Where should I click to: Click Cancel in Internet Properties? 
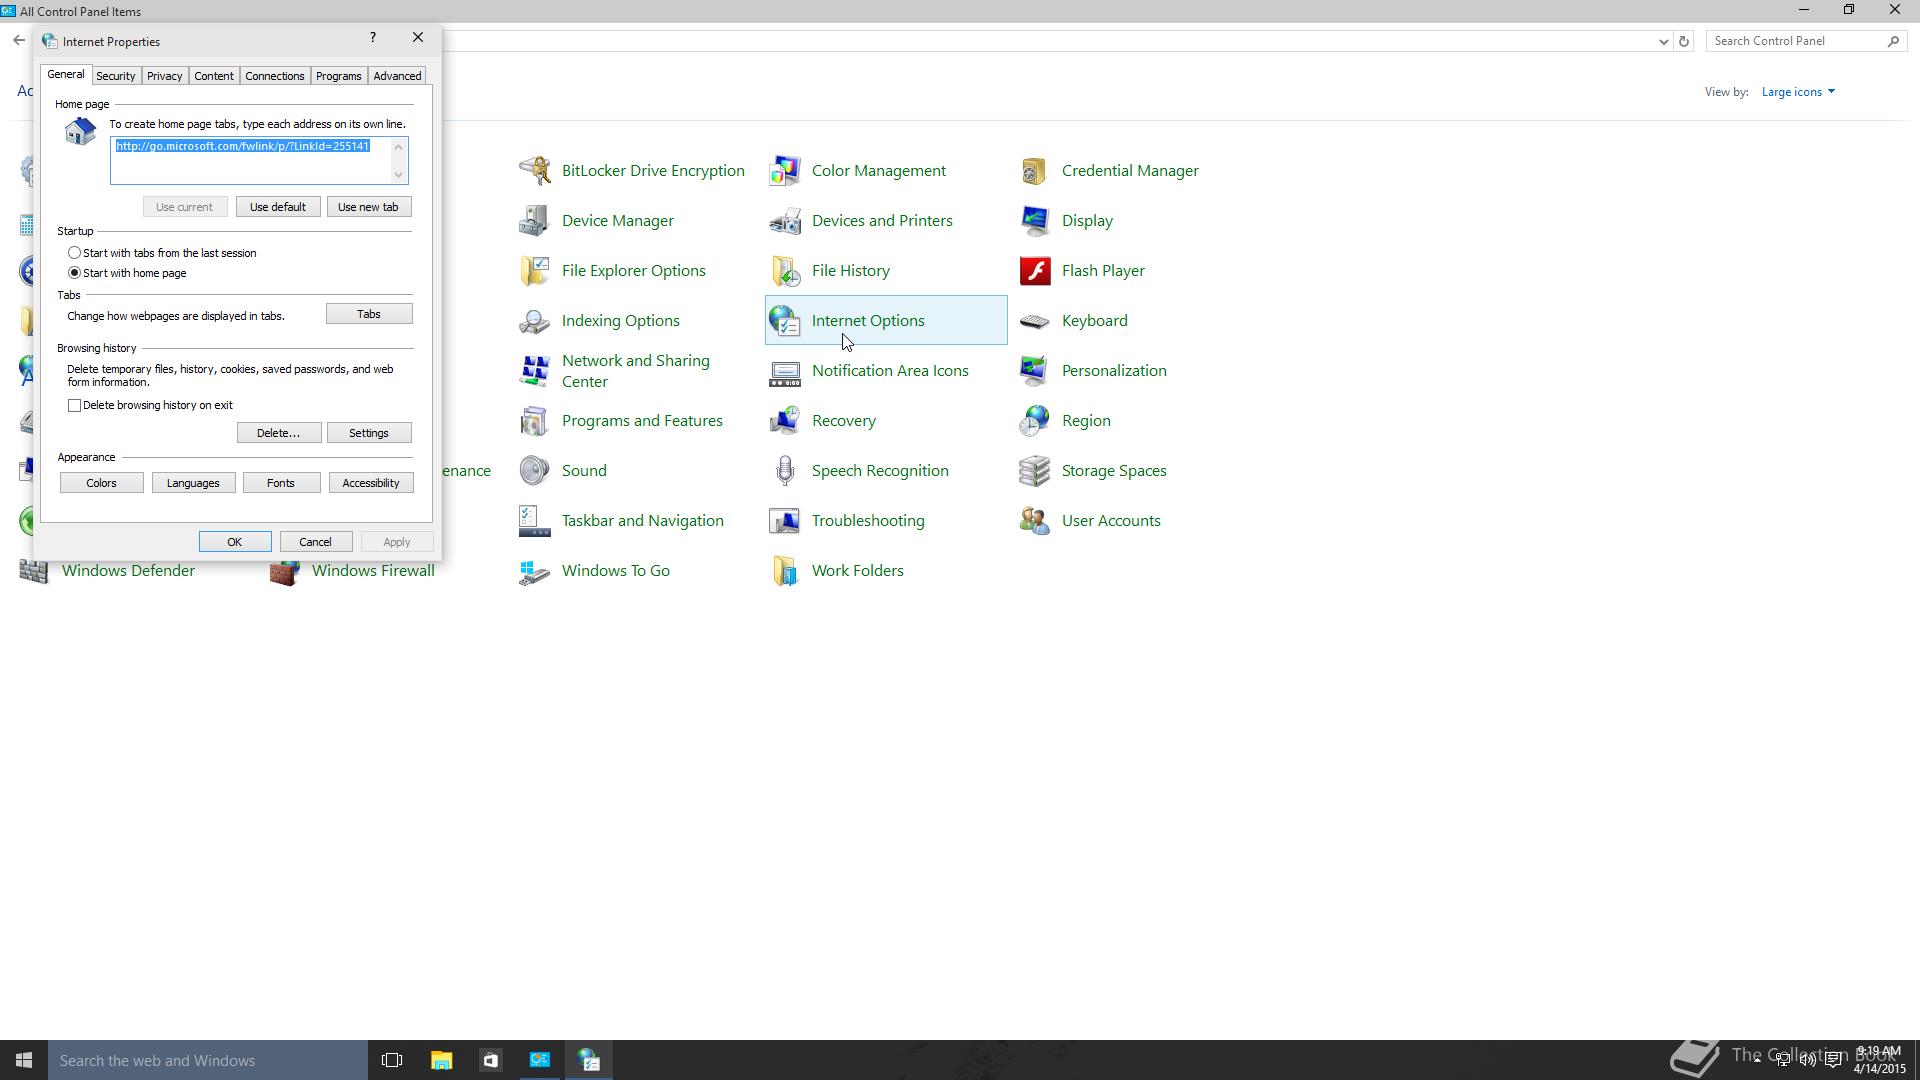click(x=315, y=542)
